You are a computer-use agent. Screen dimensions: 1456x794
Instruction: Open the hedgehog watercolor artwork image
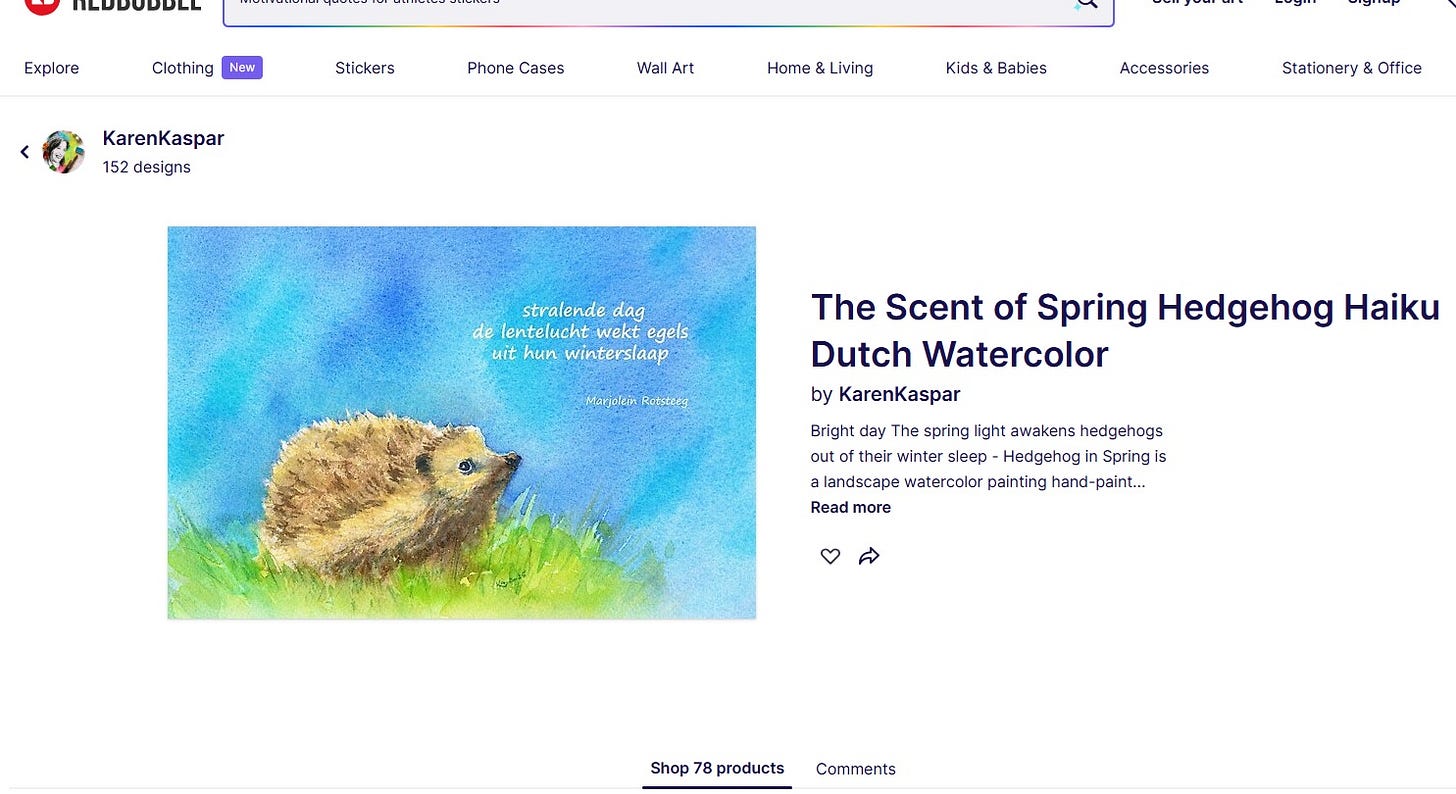coord(462,423)
